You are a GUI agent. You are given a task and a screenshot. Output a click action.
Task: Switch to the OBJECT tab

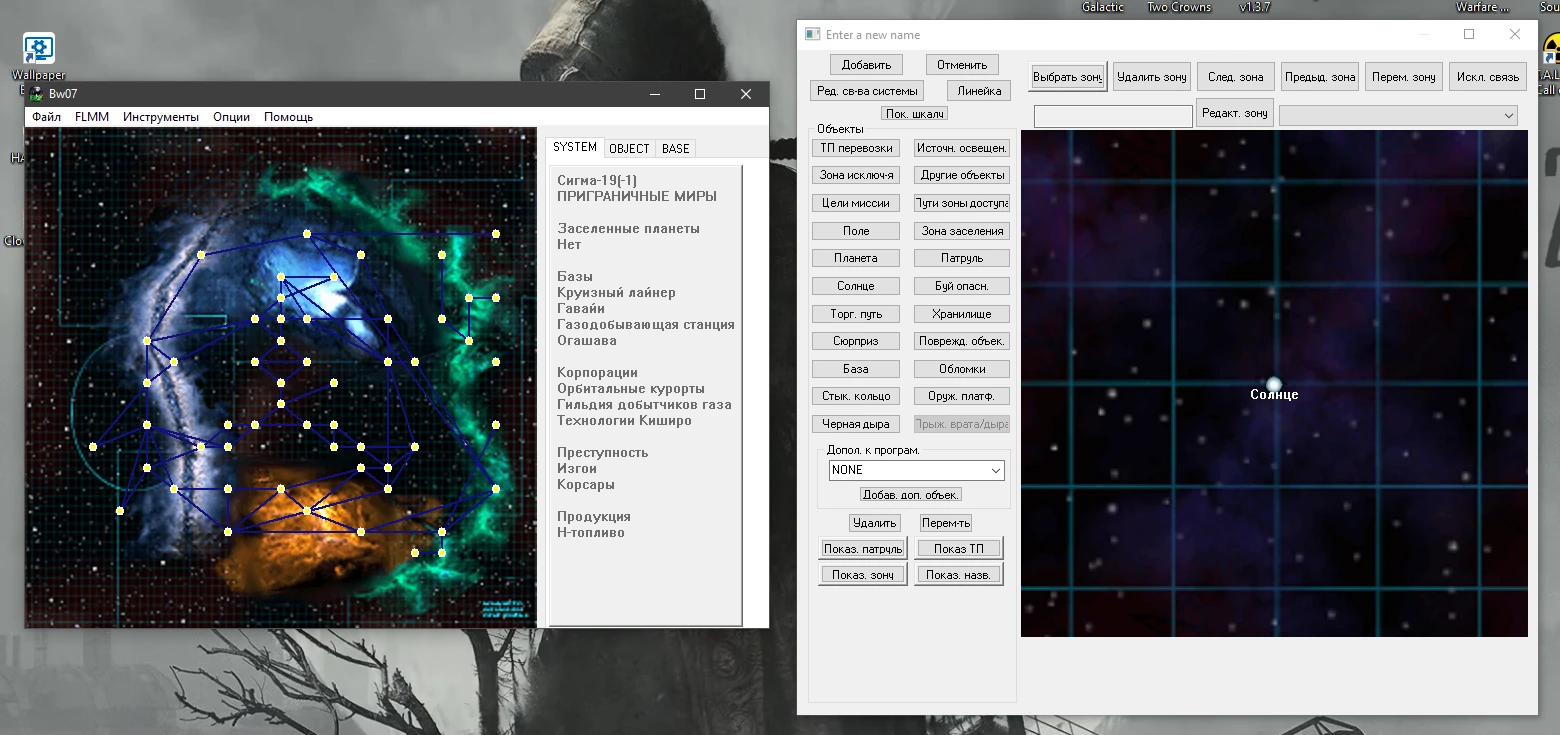coord(629,148)
